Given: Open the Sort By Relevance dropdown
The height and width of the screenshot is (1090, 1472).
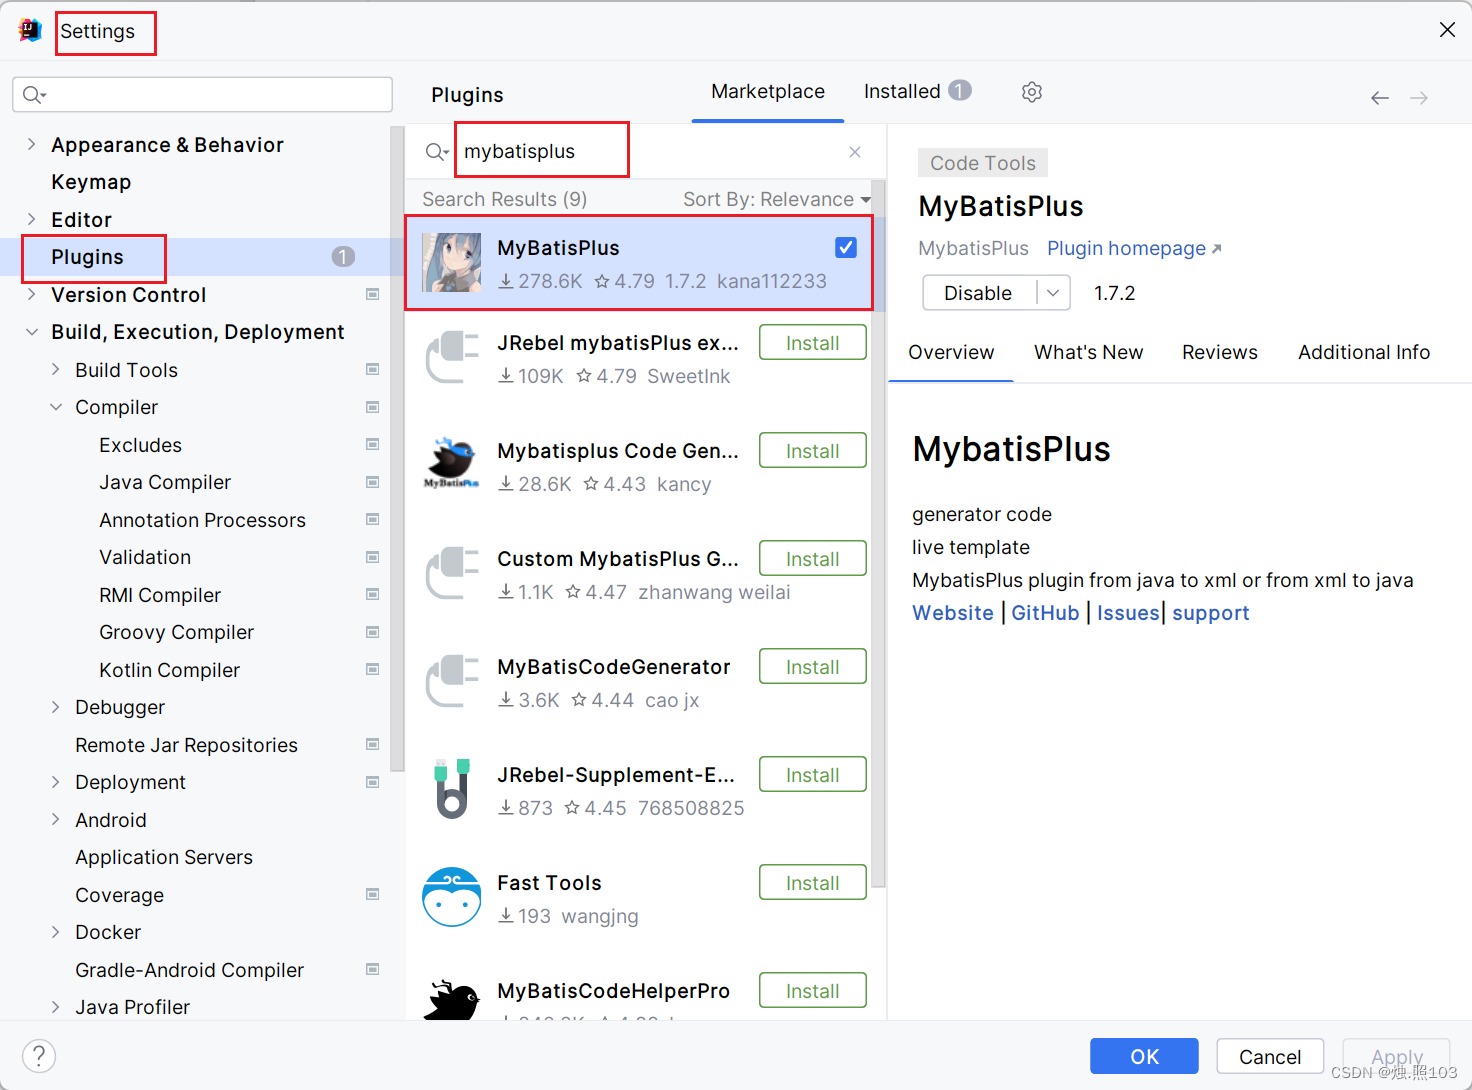Looking at the screenshot, I should 777,199.
